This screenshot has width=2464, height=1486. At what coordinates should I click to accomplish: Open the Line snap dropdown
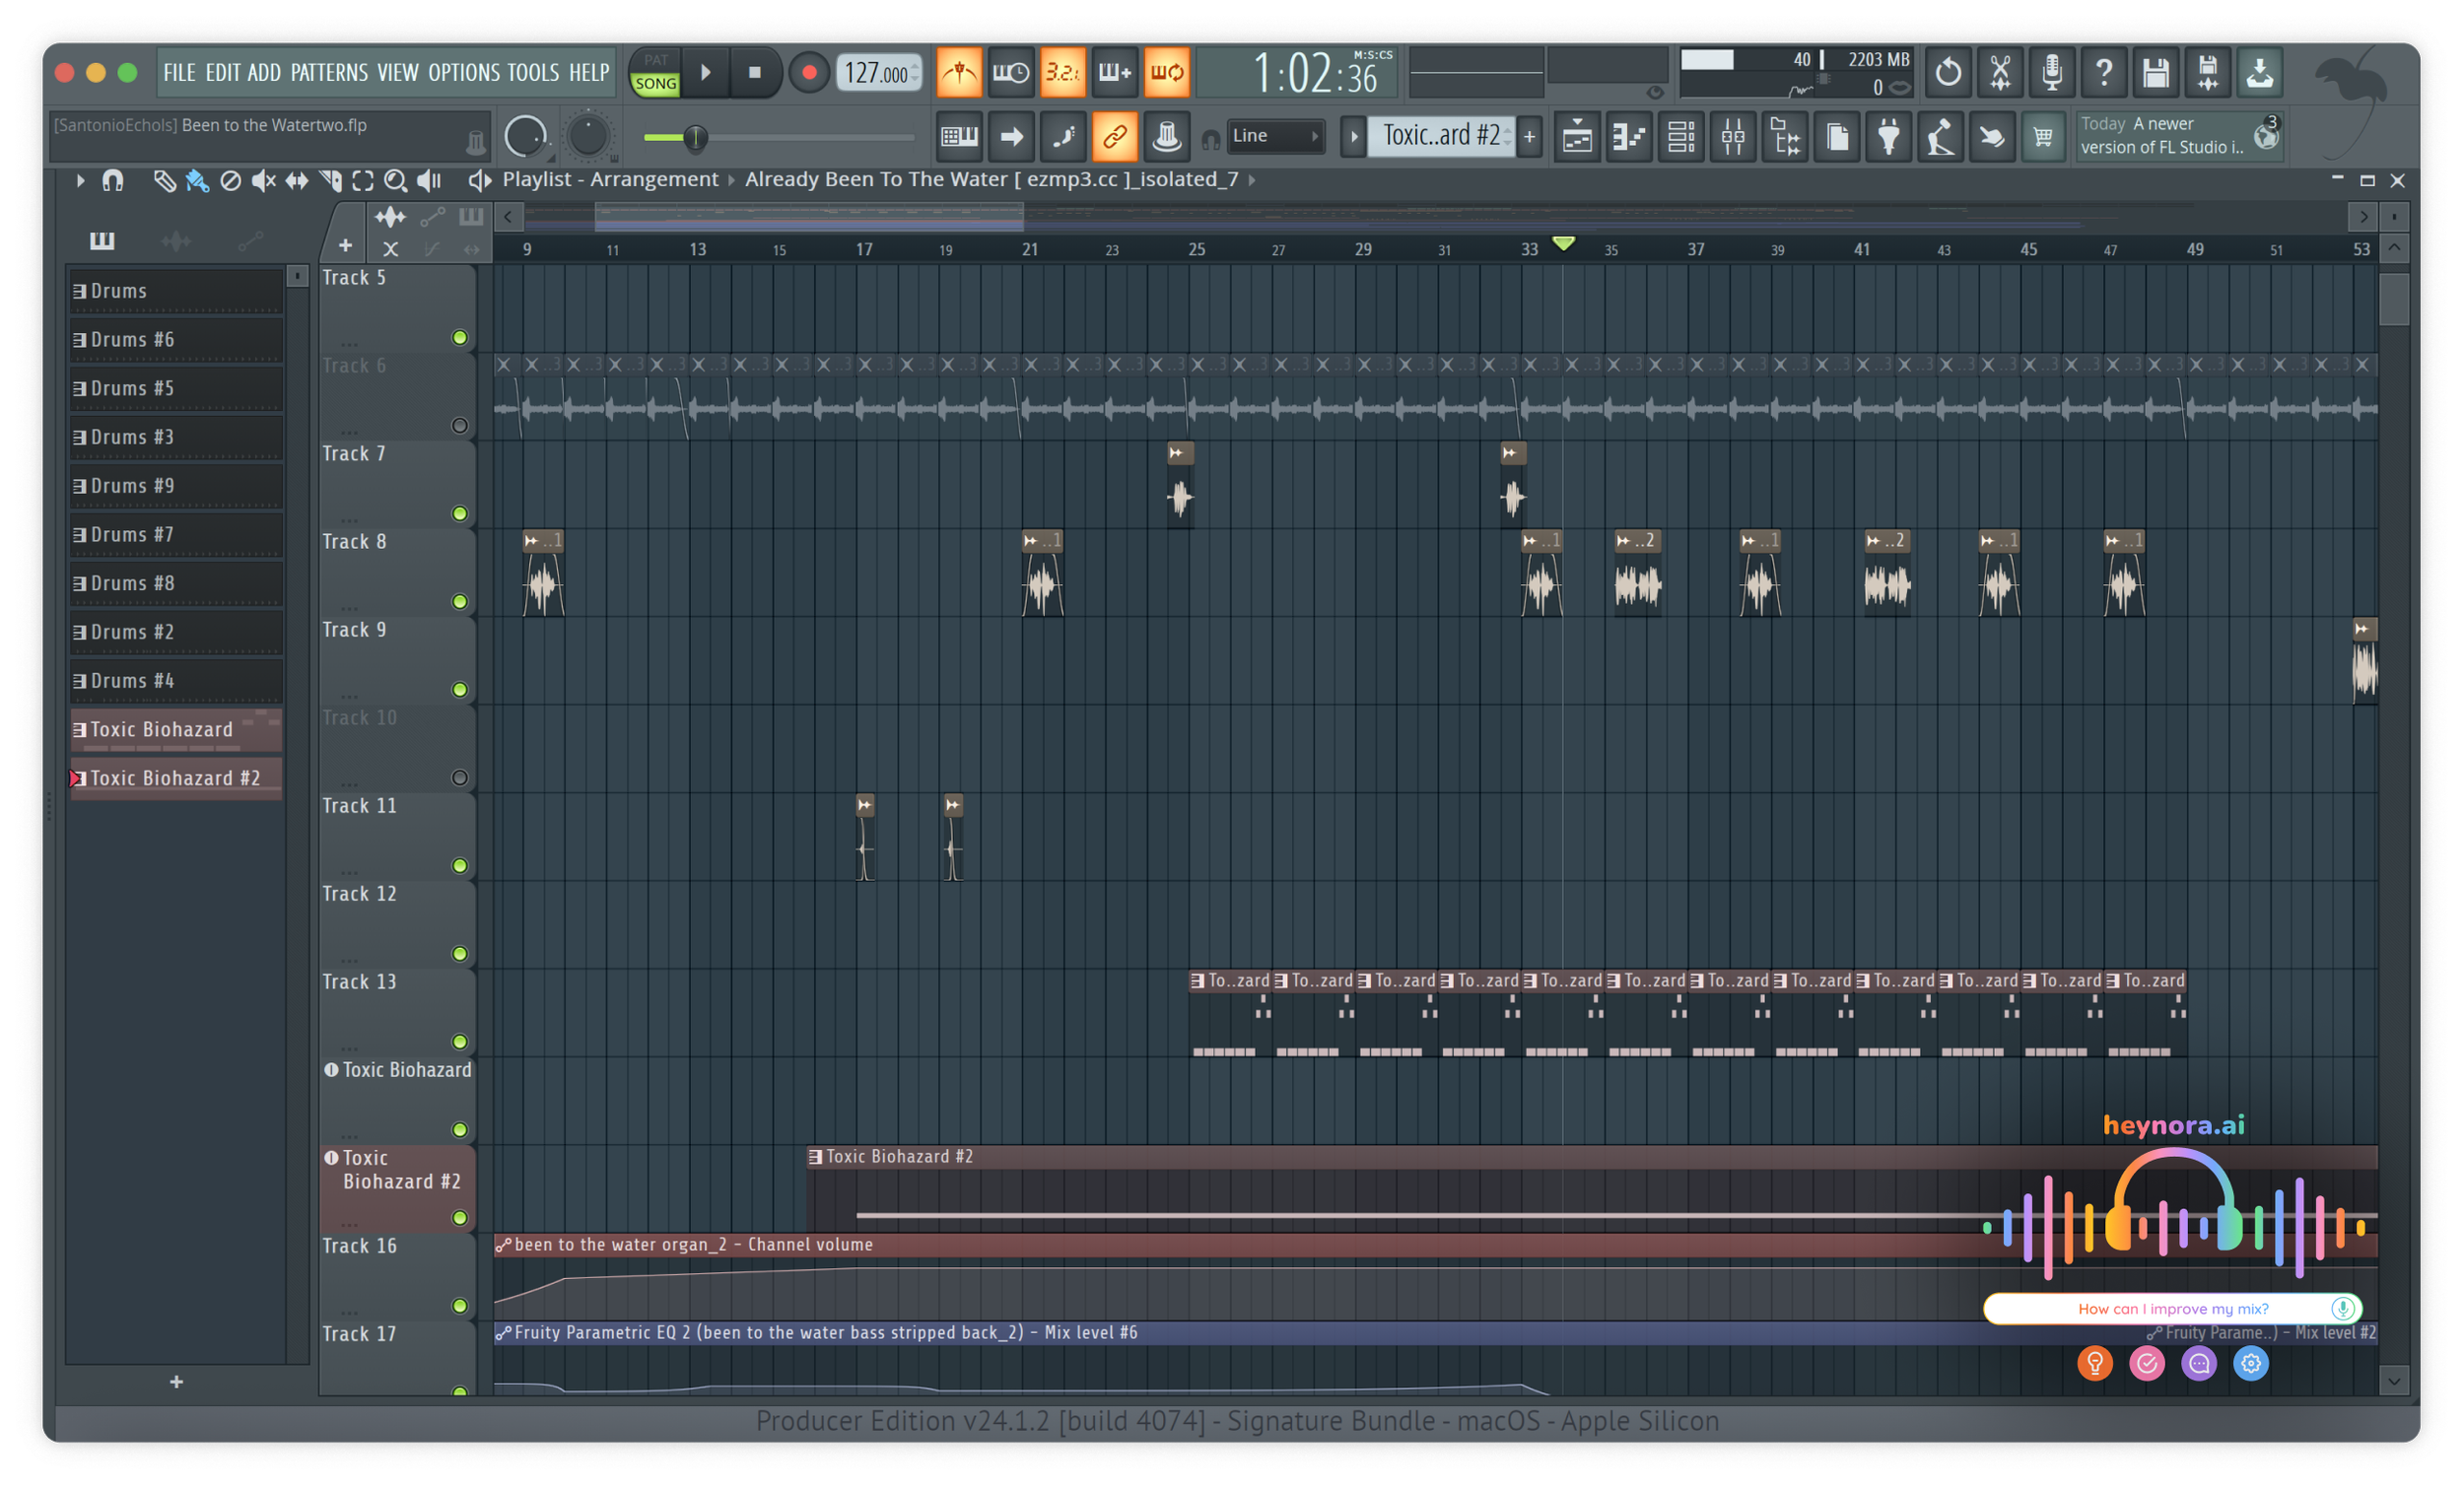pyautogui.click(x=1274, y=136)
